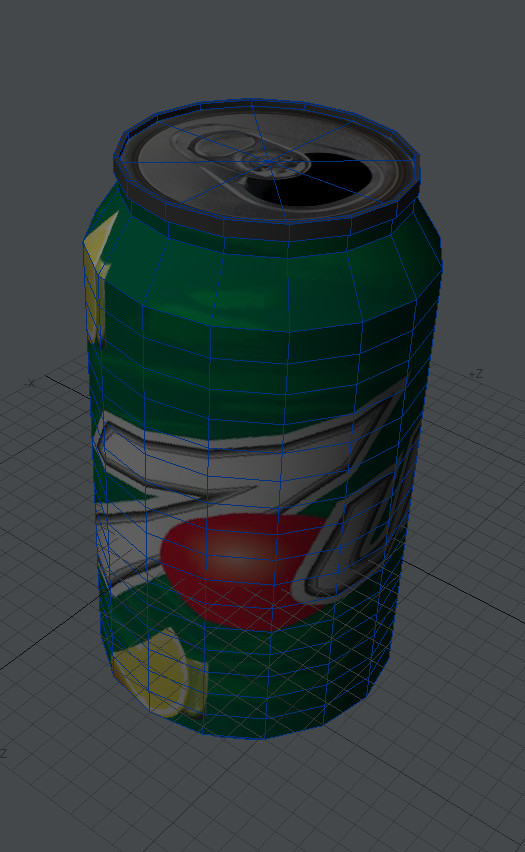Click the "-X" axis label
The width and height of the screenshot is (525, 852).
[30, 384]
